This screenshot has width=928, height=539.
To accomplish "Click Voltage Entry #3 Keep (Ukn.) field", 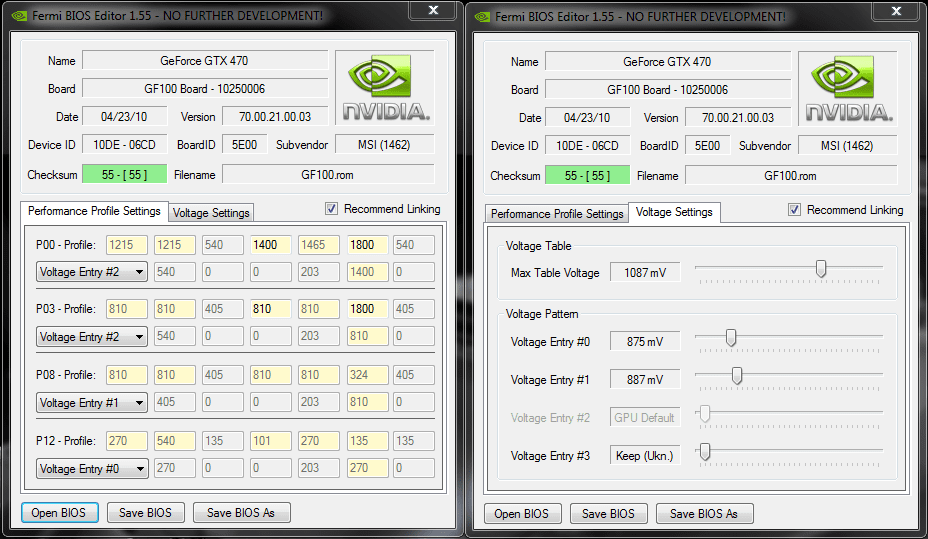I will click(x=645, y=456).
